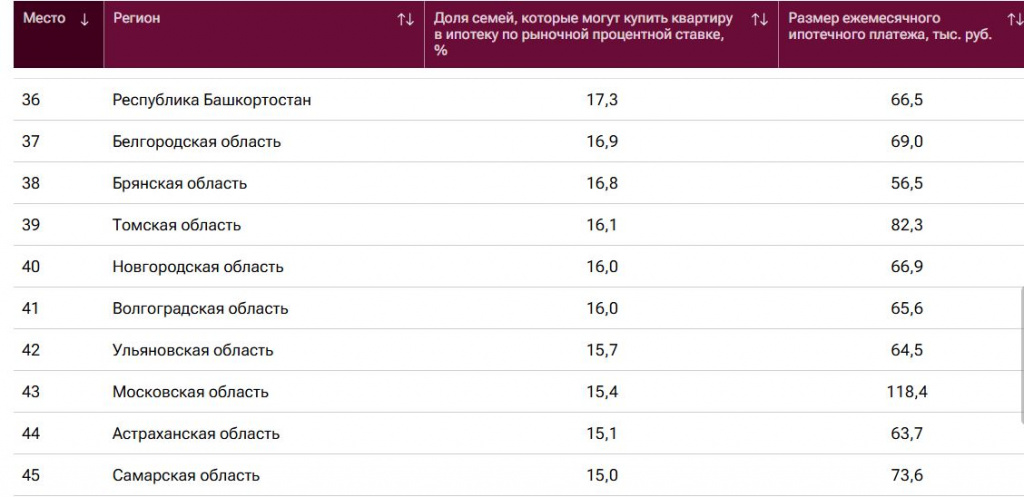Select Томская область in the table
Viewport: 1024px width, 497px height.
177,226
